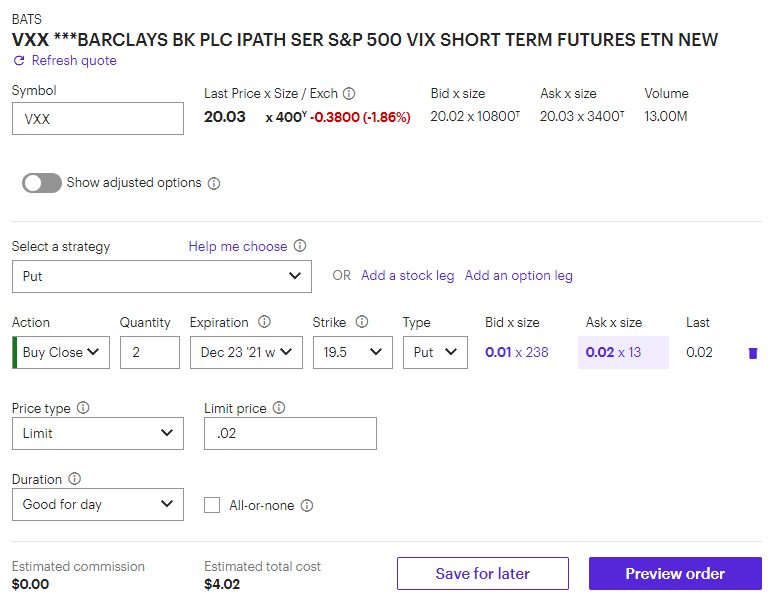This screenshot has height=606, width=771.
Task: Expand the Select a strategy Put dropdown
Action: pyautogui.click(x=162, y=276)
